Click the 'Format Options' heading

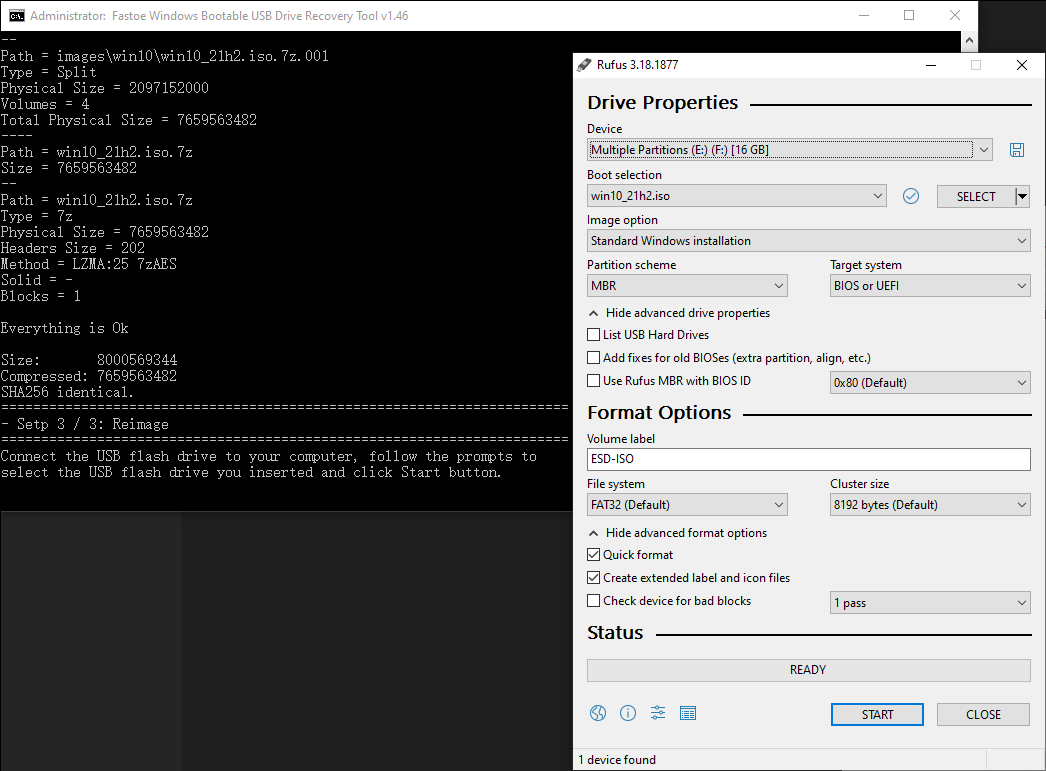click(x=659, y=413)
